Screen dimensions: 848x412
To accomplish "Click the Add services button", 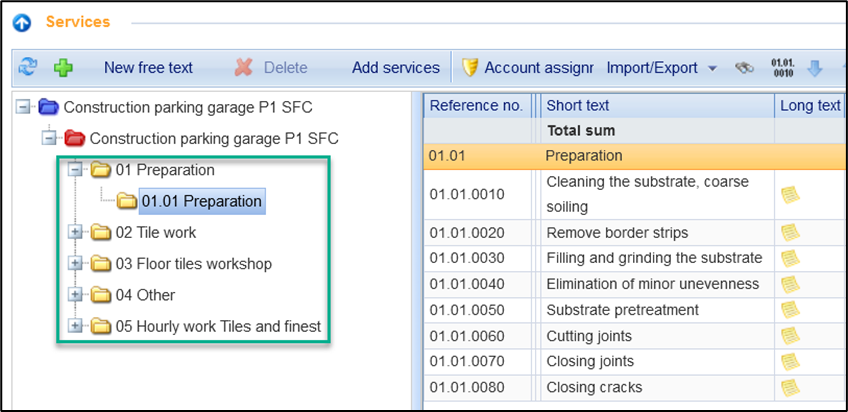I will 395,68.
